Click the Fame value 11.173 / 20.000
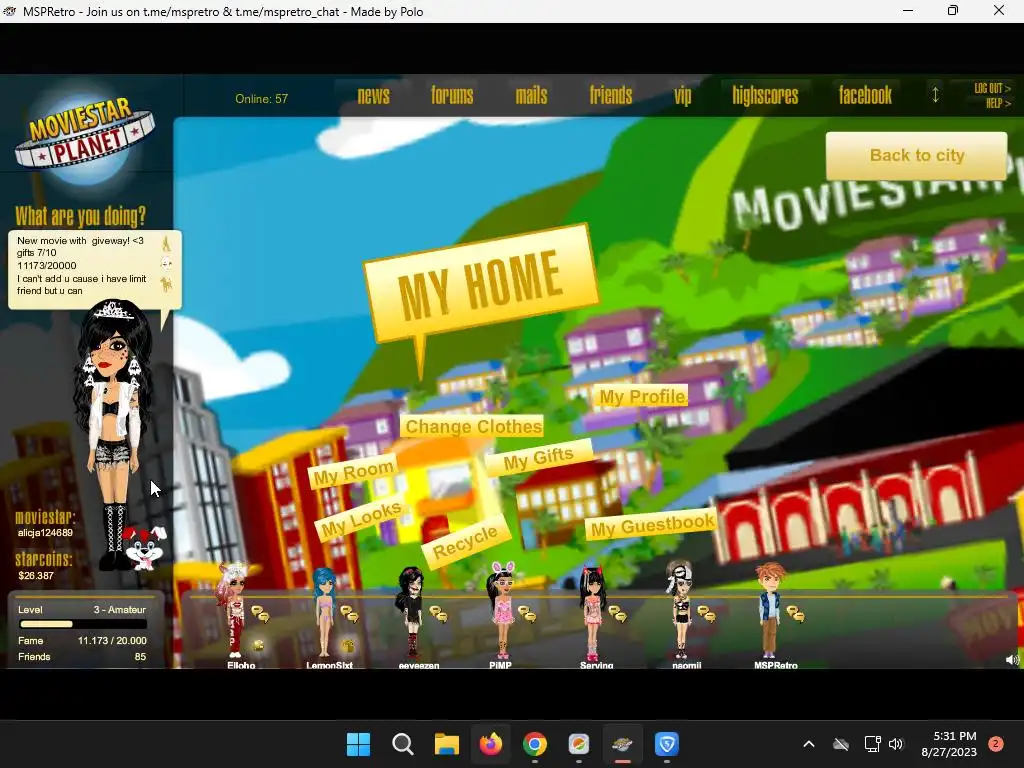1024x768 pixels. tap(112, 641)
